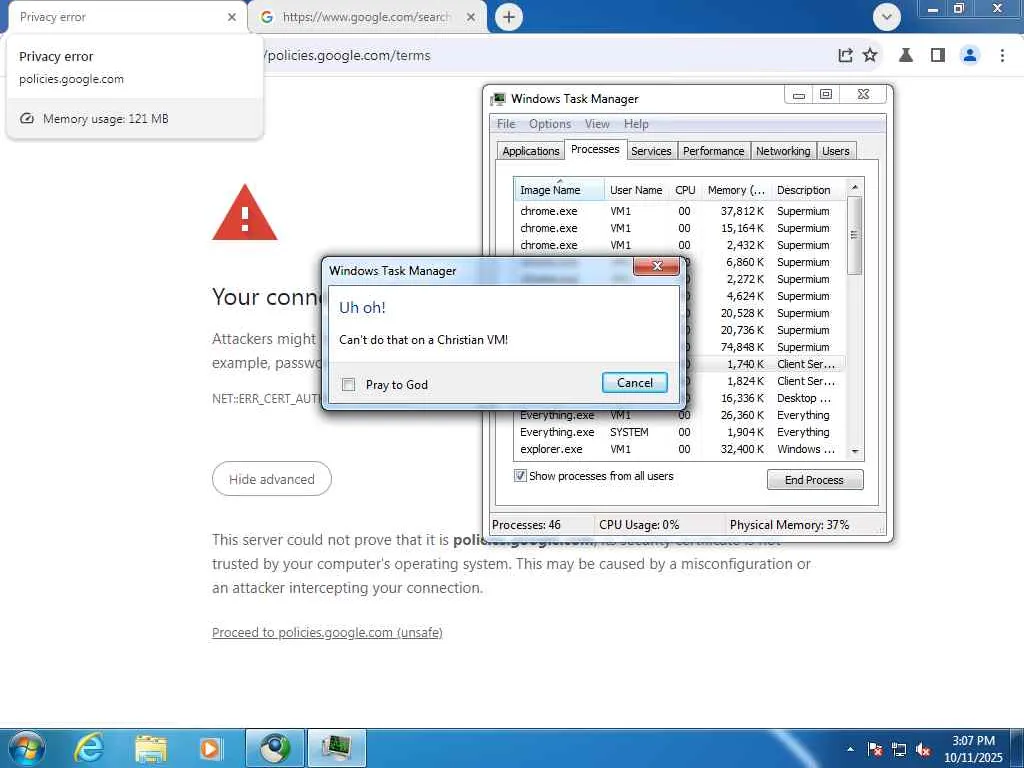The image size is (1024, 768).
Task: Select the explorer.exe process row
Action: [679, 449]
